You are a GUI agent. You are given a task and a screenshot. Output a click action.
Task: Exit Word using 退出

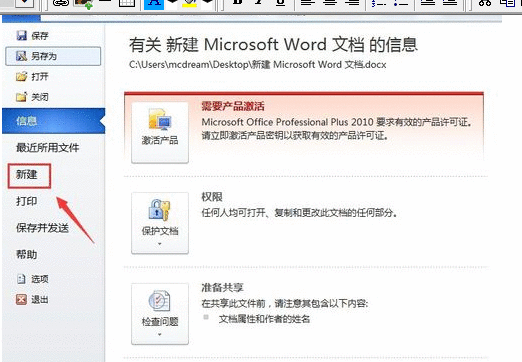point(32,299)
